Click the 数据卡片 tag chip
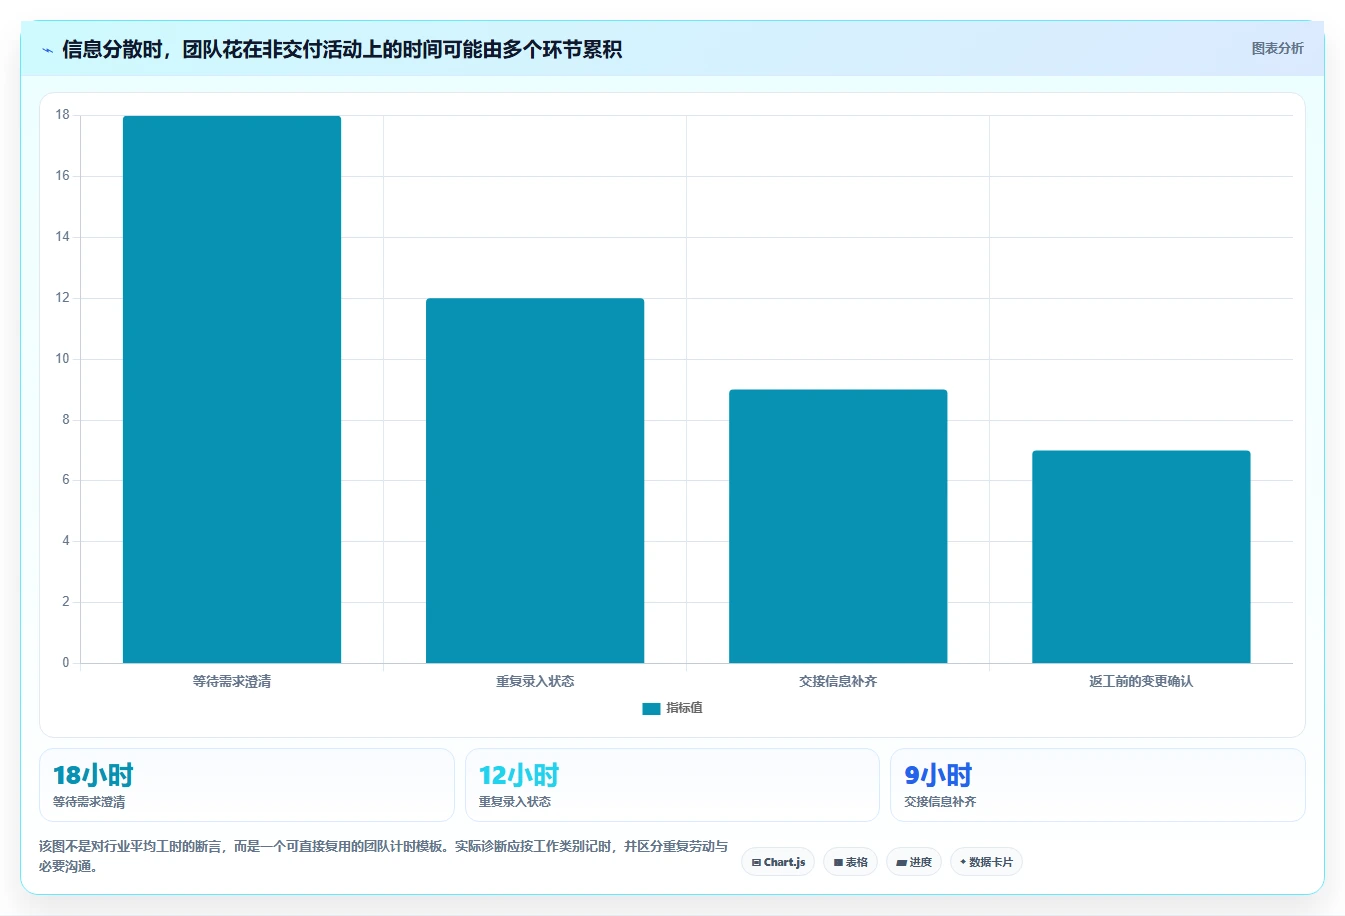The width and height of the screenshot is (1345, 916). (986, 862)
